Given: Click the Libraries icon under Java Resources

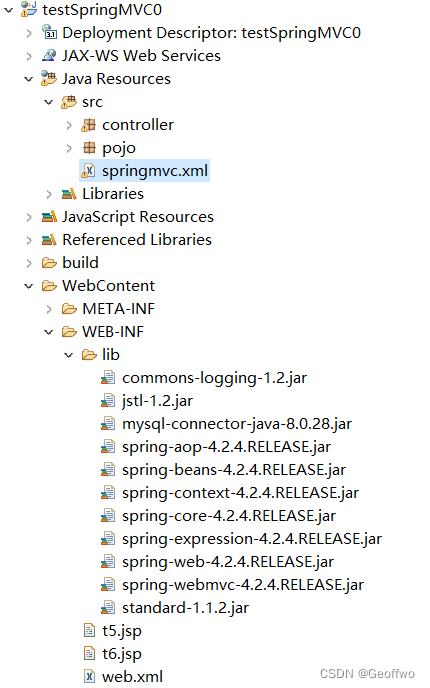Looking at the screenshot, I should pyautogui.click(x=69, y=194).
